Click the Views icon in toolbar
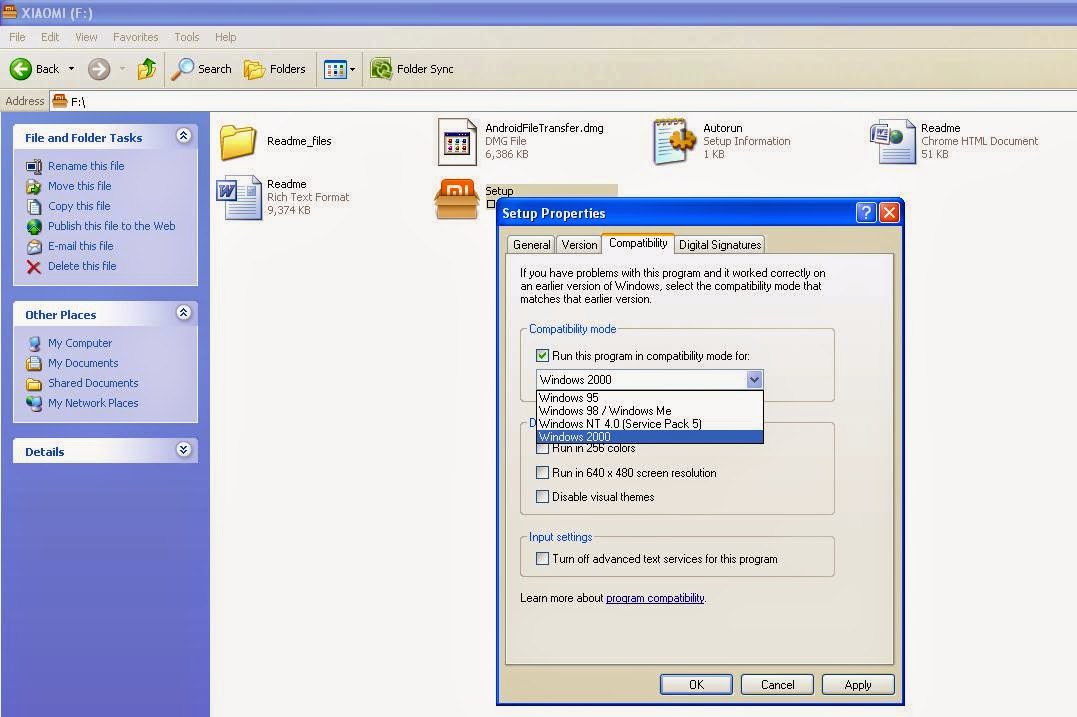The image size is (1077, 717). pos(335,69)
